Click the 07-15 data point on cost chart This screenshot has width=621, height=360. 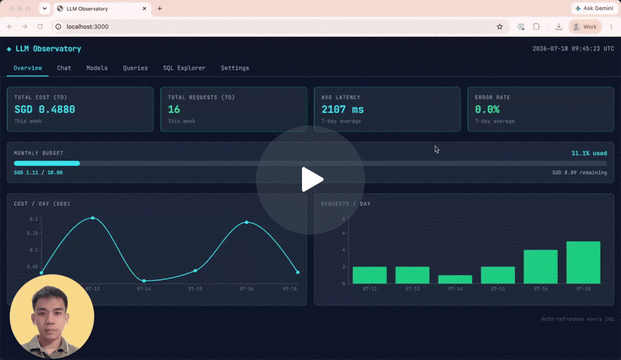click(x=195, y=270)
